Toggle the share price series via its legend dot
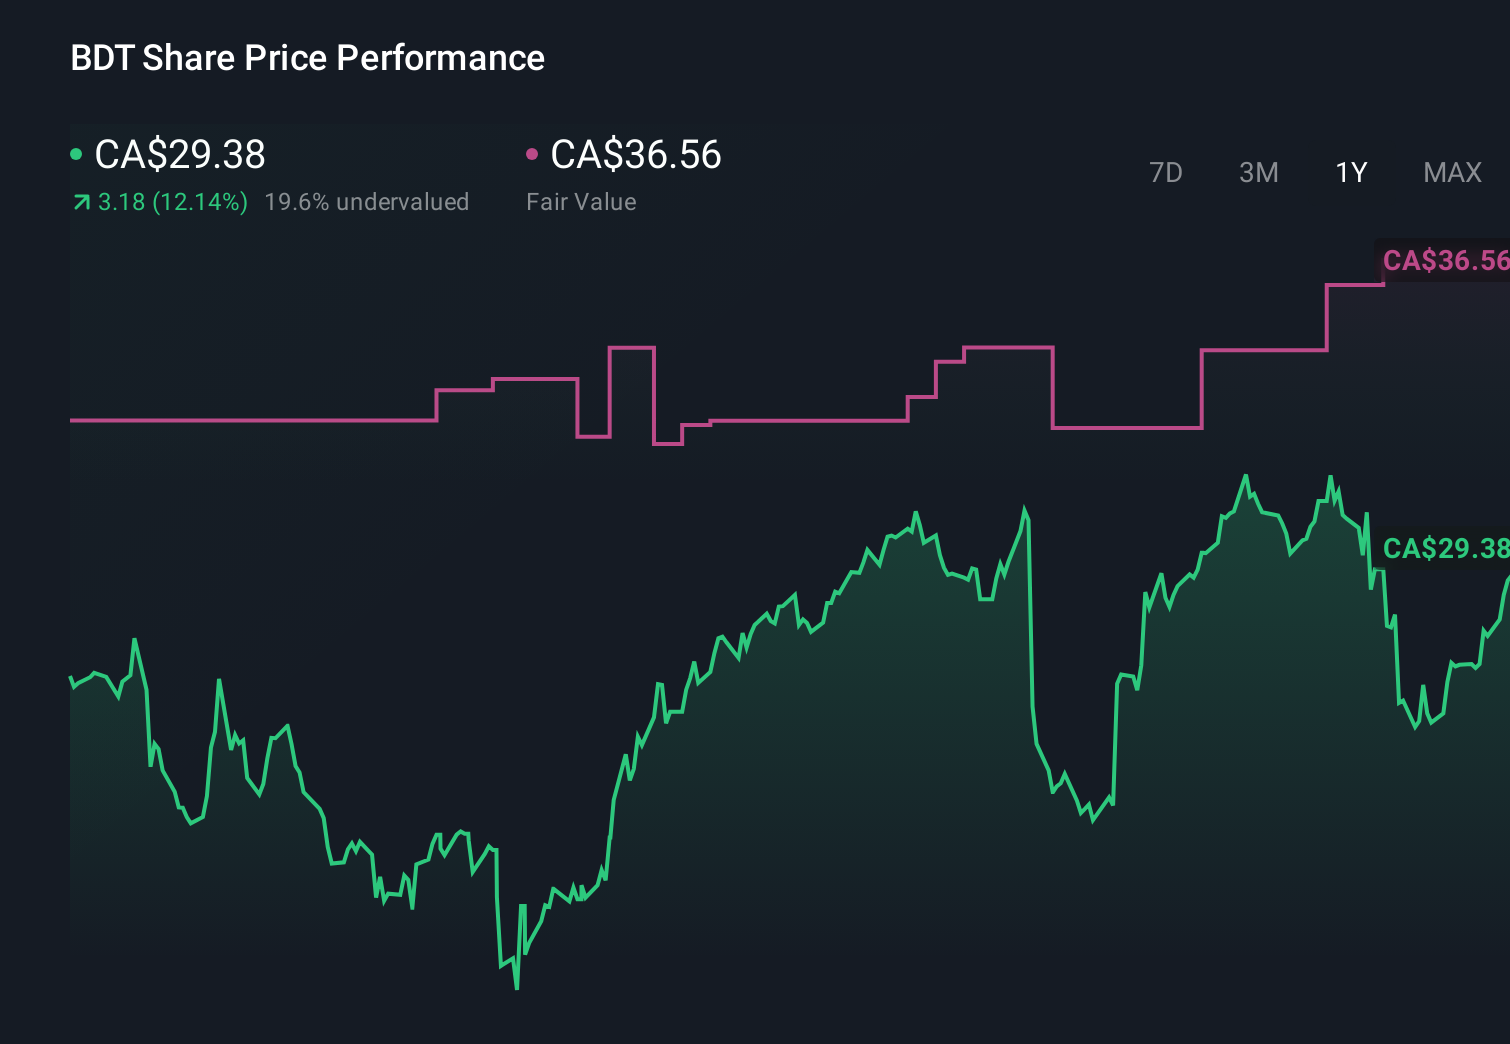 click(x=76, y=152)
